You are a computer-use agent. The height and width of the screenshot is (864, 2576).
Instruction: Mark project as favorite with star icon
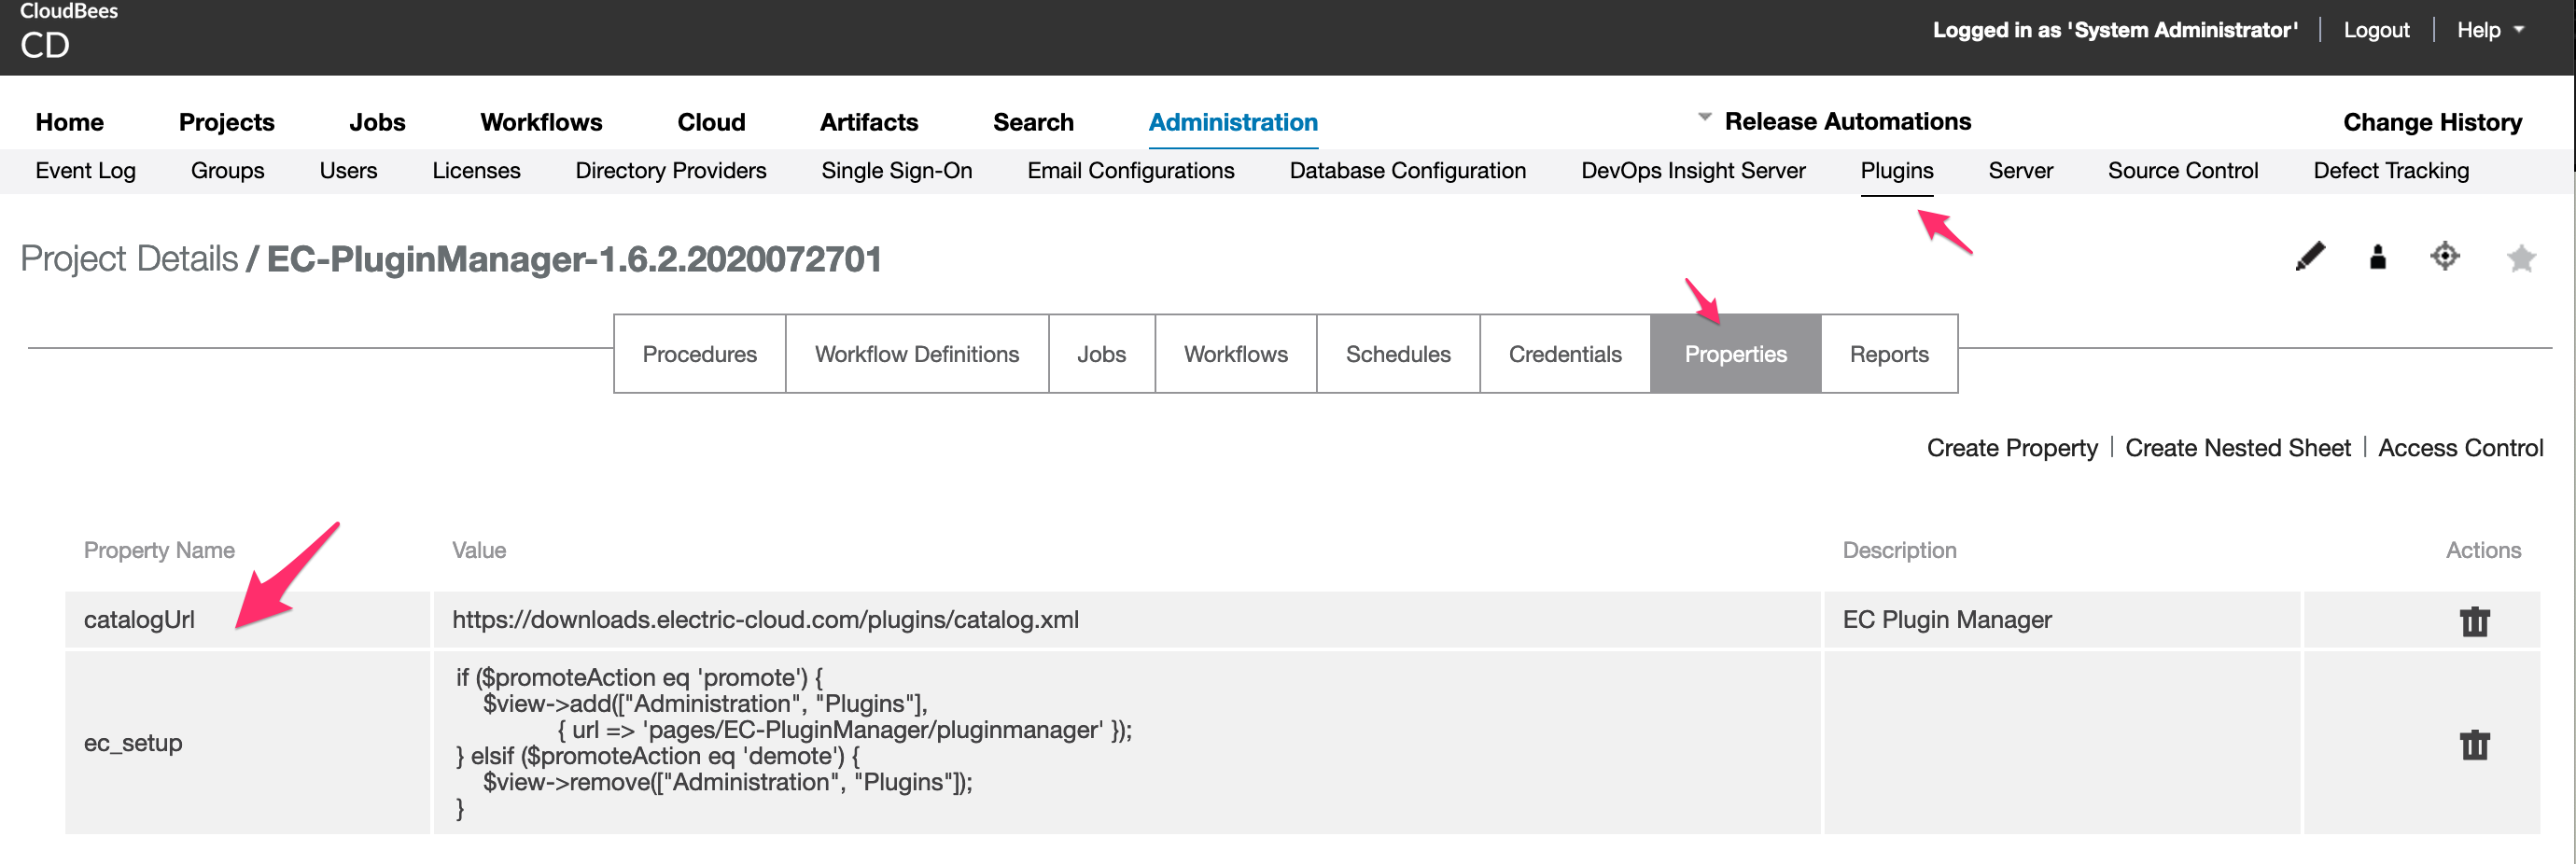[x=2521, y=258]
